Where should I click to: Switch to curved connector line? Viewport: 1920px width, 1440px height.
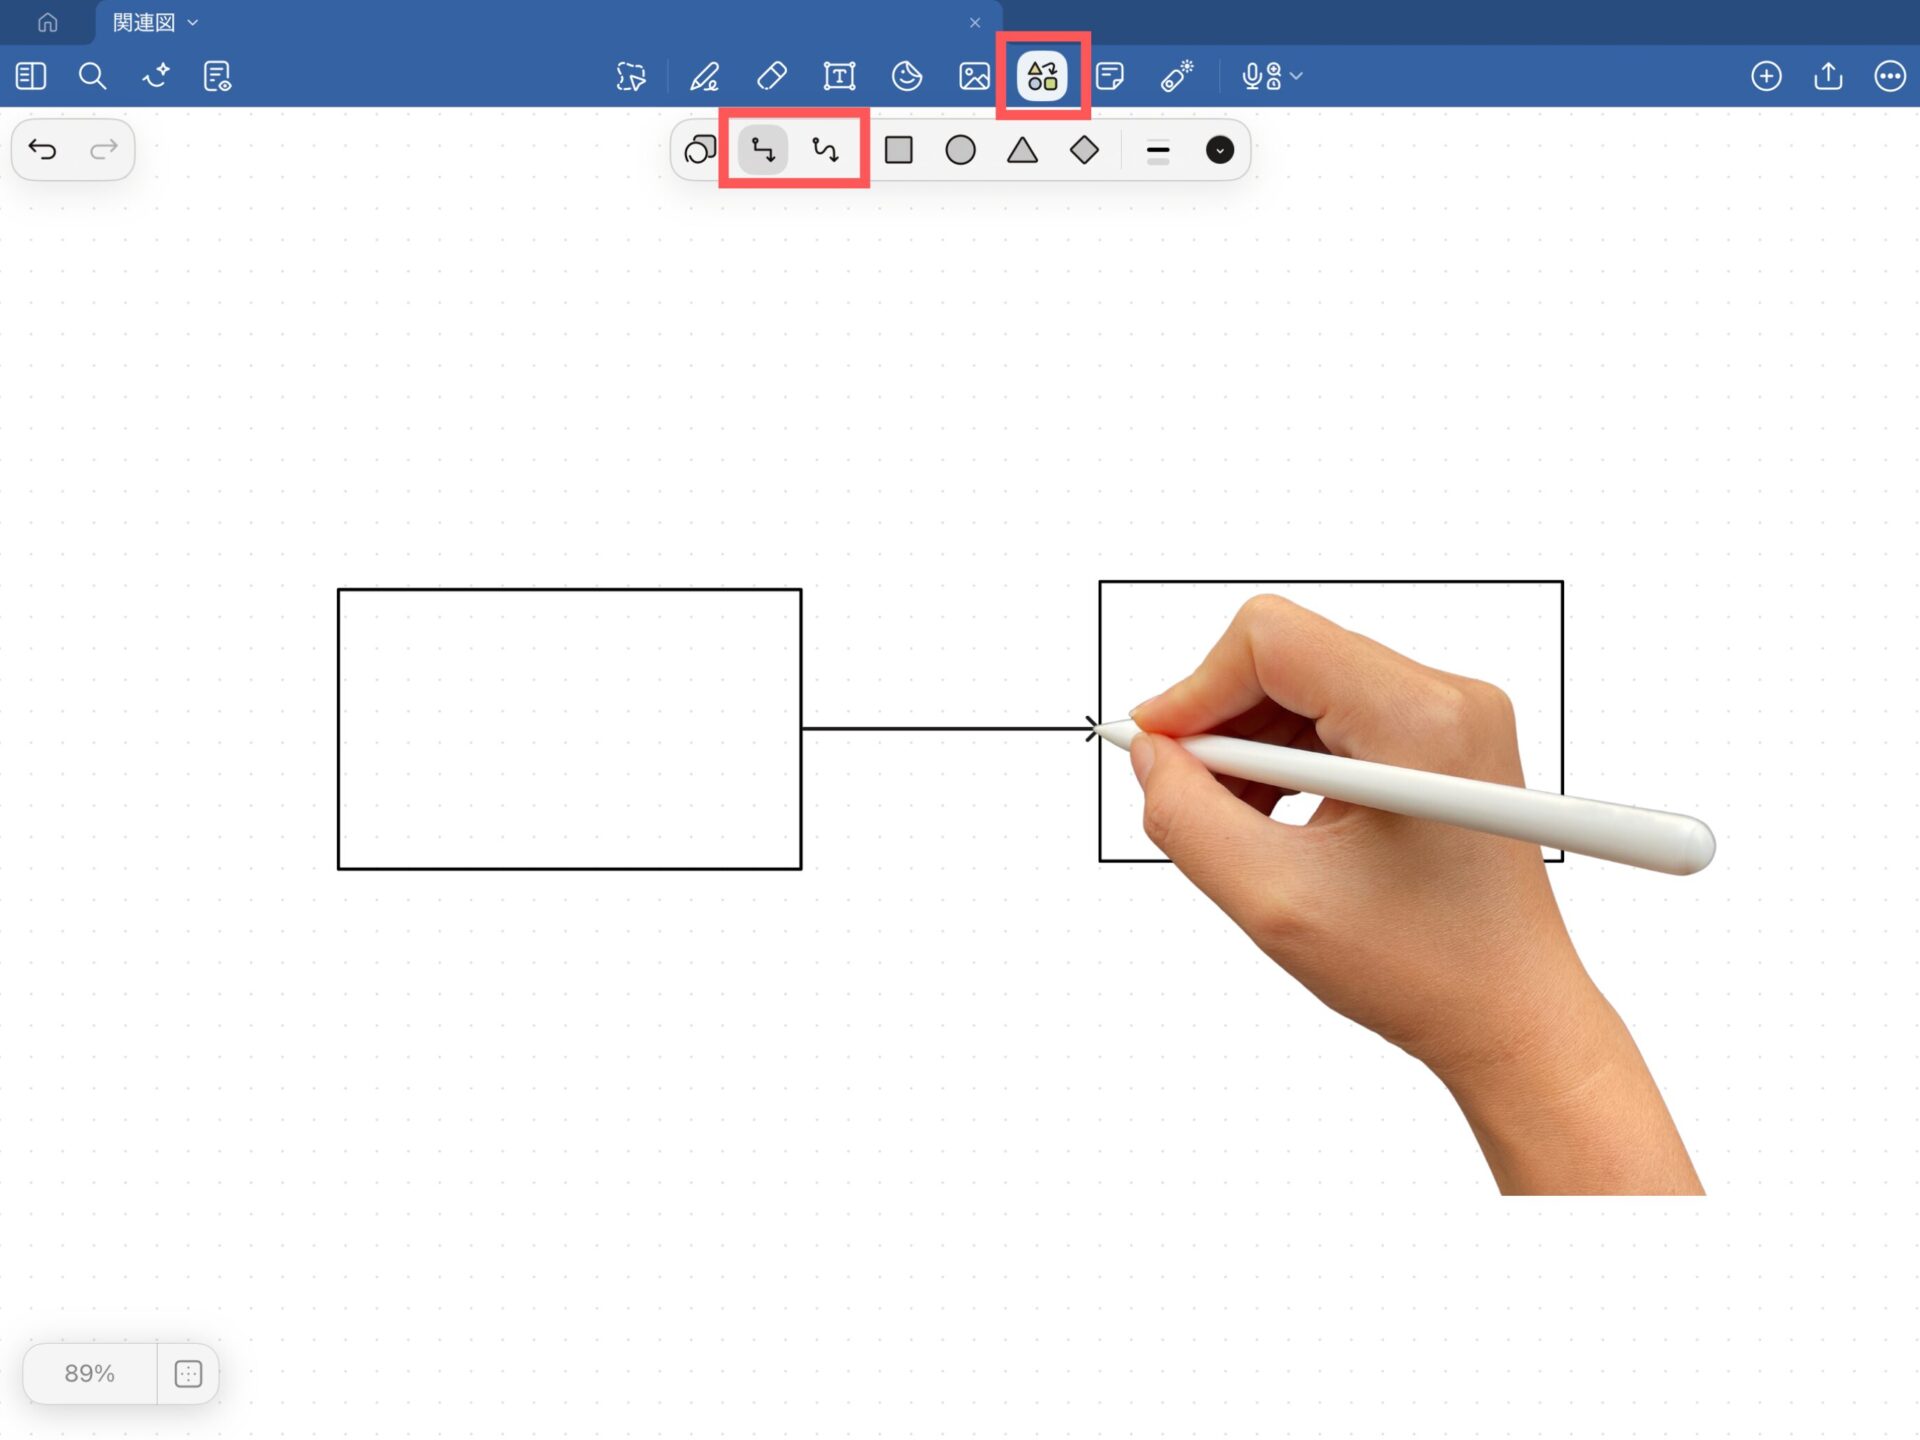point(825,150)
